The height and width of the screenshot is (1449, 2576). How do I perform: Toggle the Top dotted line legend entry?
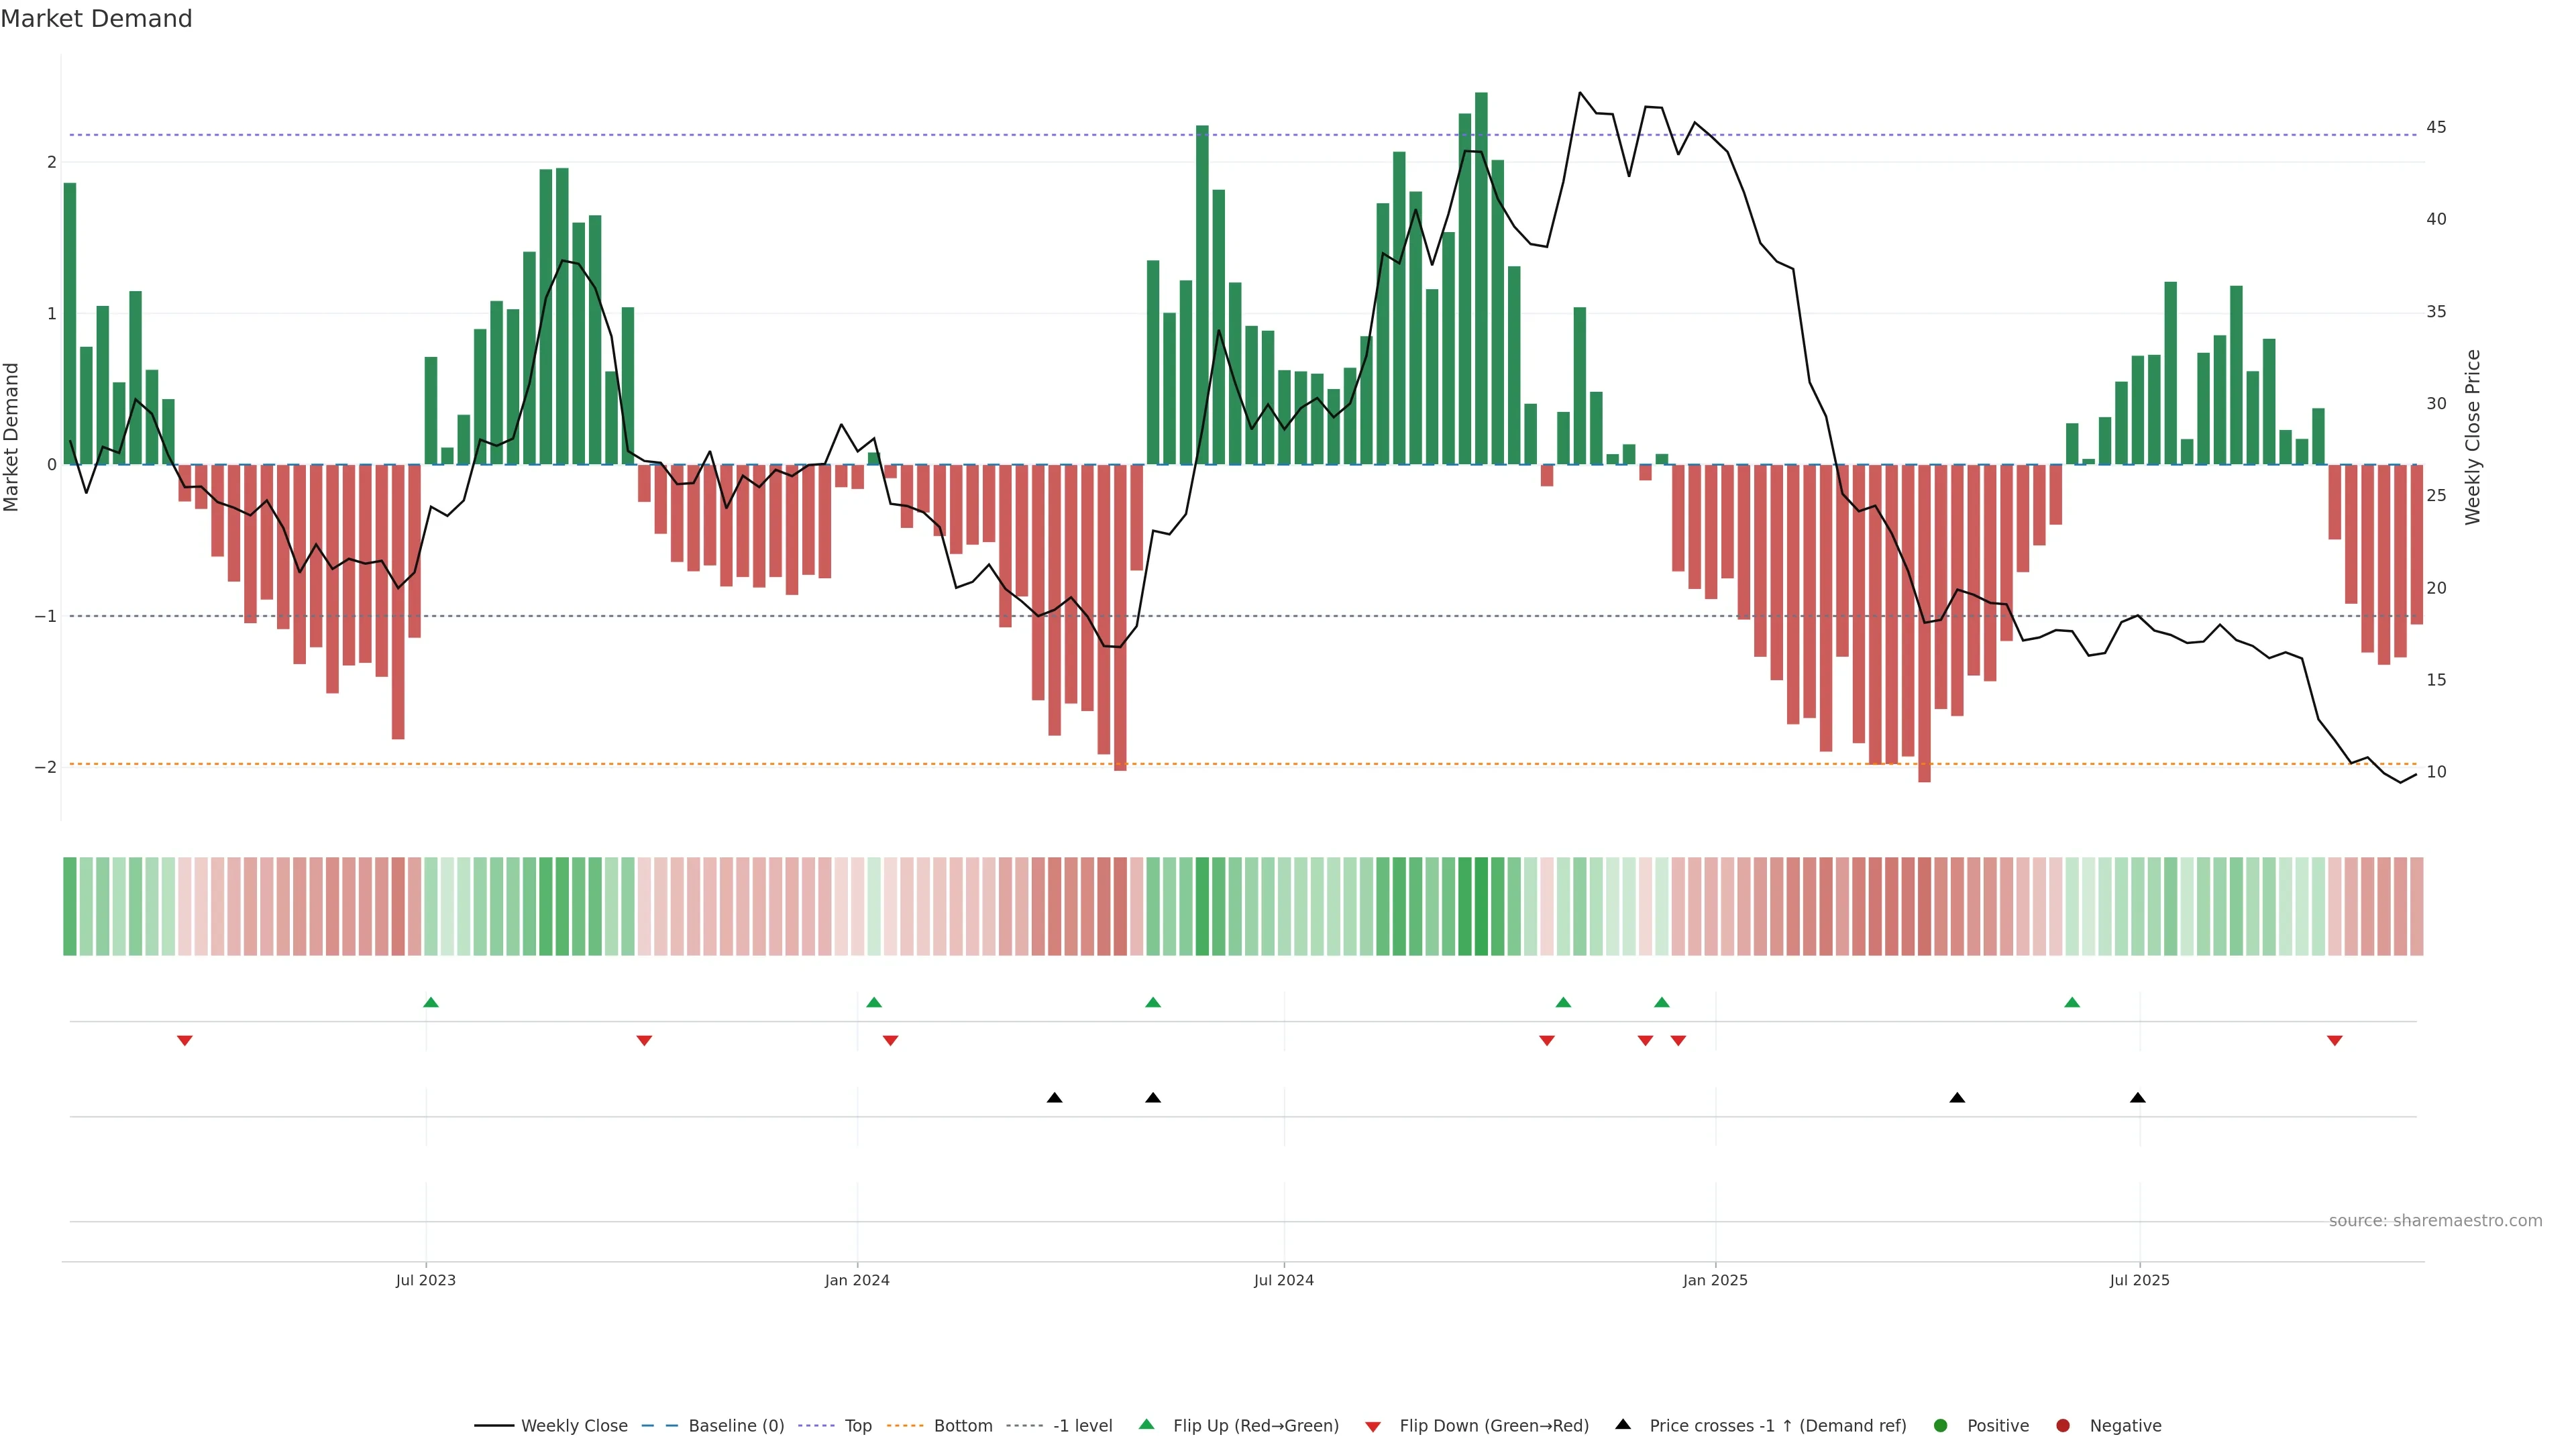pos(857,1425)
